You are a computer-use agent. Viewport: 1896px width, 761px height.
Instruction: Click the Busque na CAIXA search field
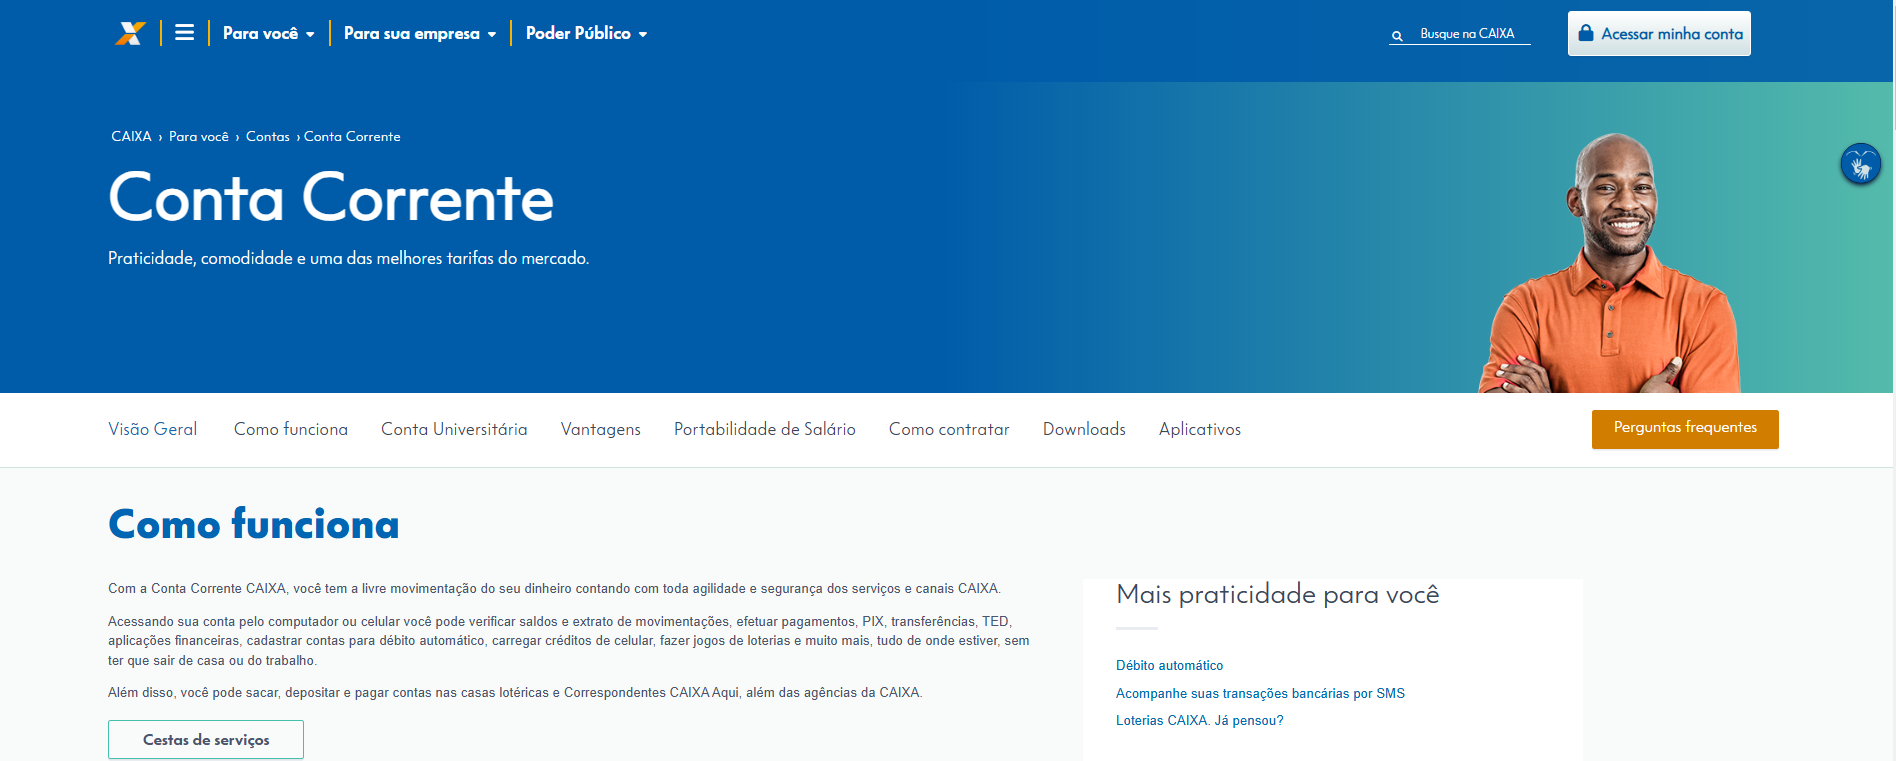(x=1467, y=34)
